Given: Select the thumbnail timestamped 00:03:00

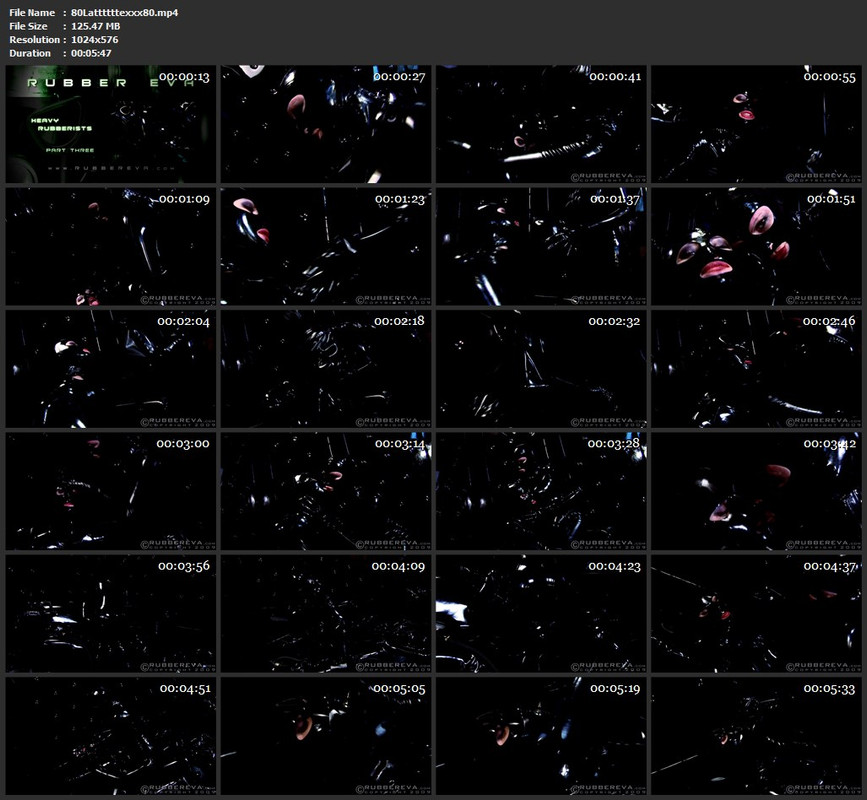Looking at the screenshot, I should coord(111,491).
